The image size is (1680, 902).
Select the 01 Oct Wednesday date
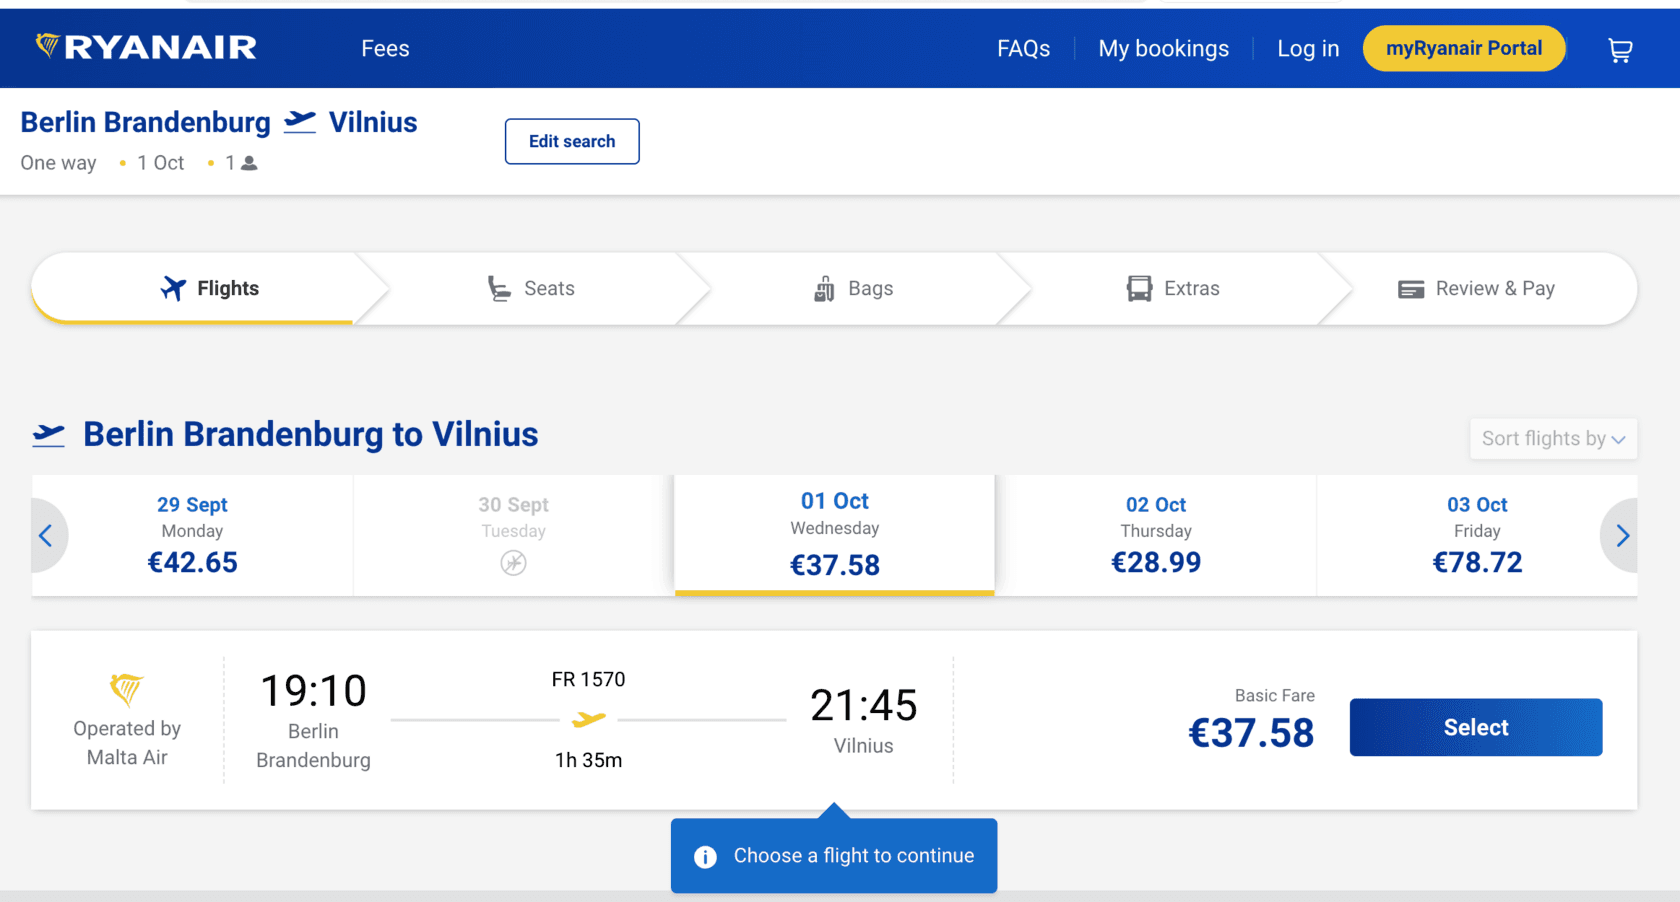point(835,534)
